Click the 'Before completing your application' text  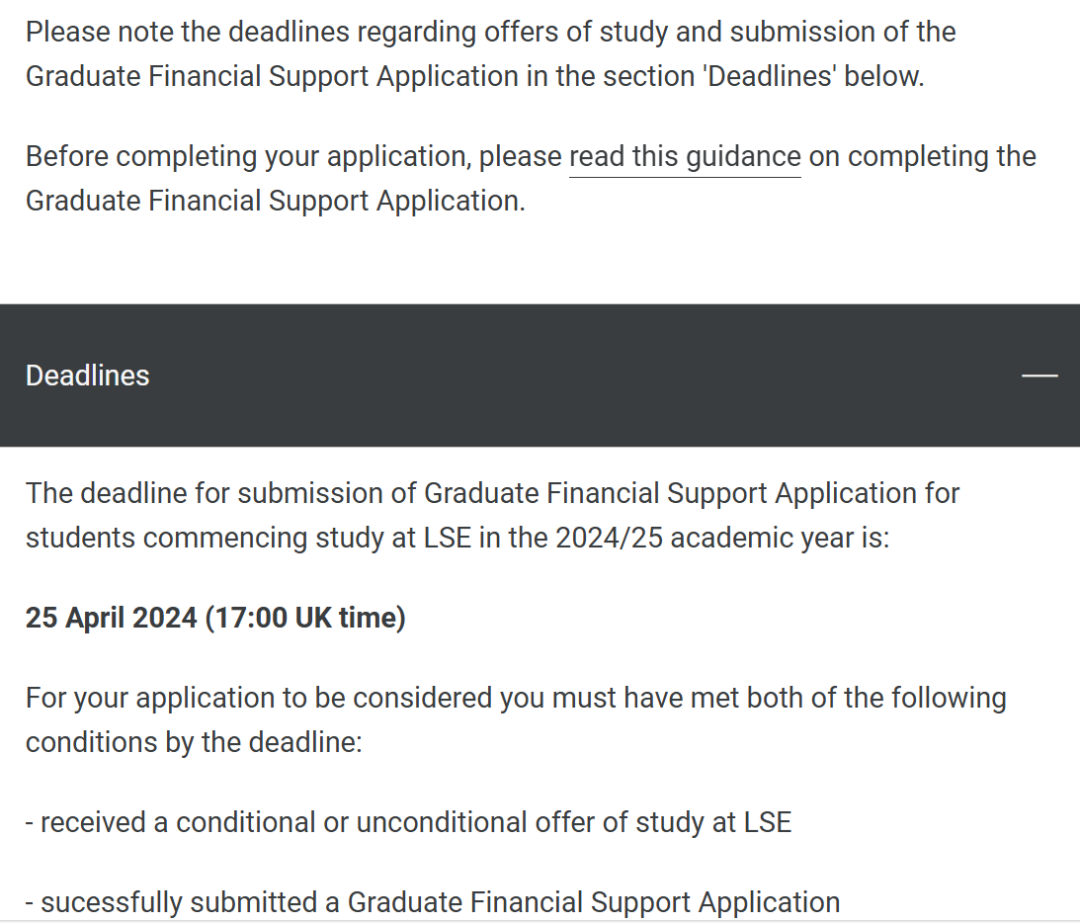(248, 156)
